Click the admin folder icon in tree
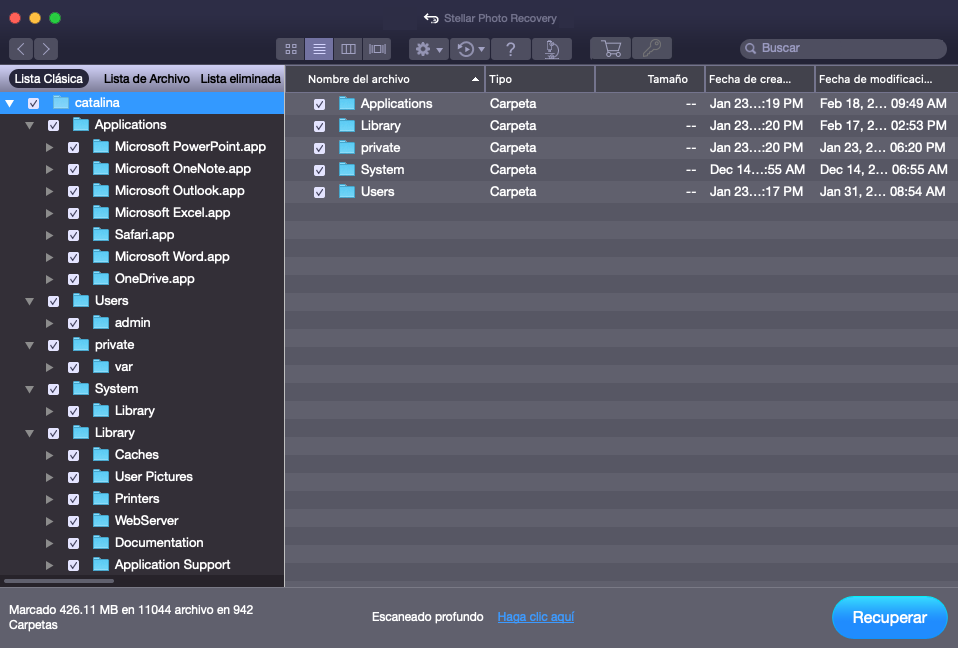This screenshot has height=648, width=958. click(101, 322)
